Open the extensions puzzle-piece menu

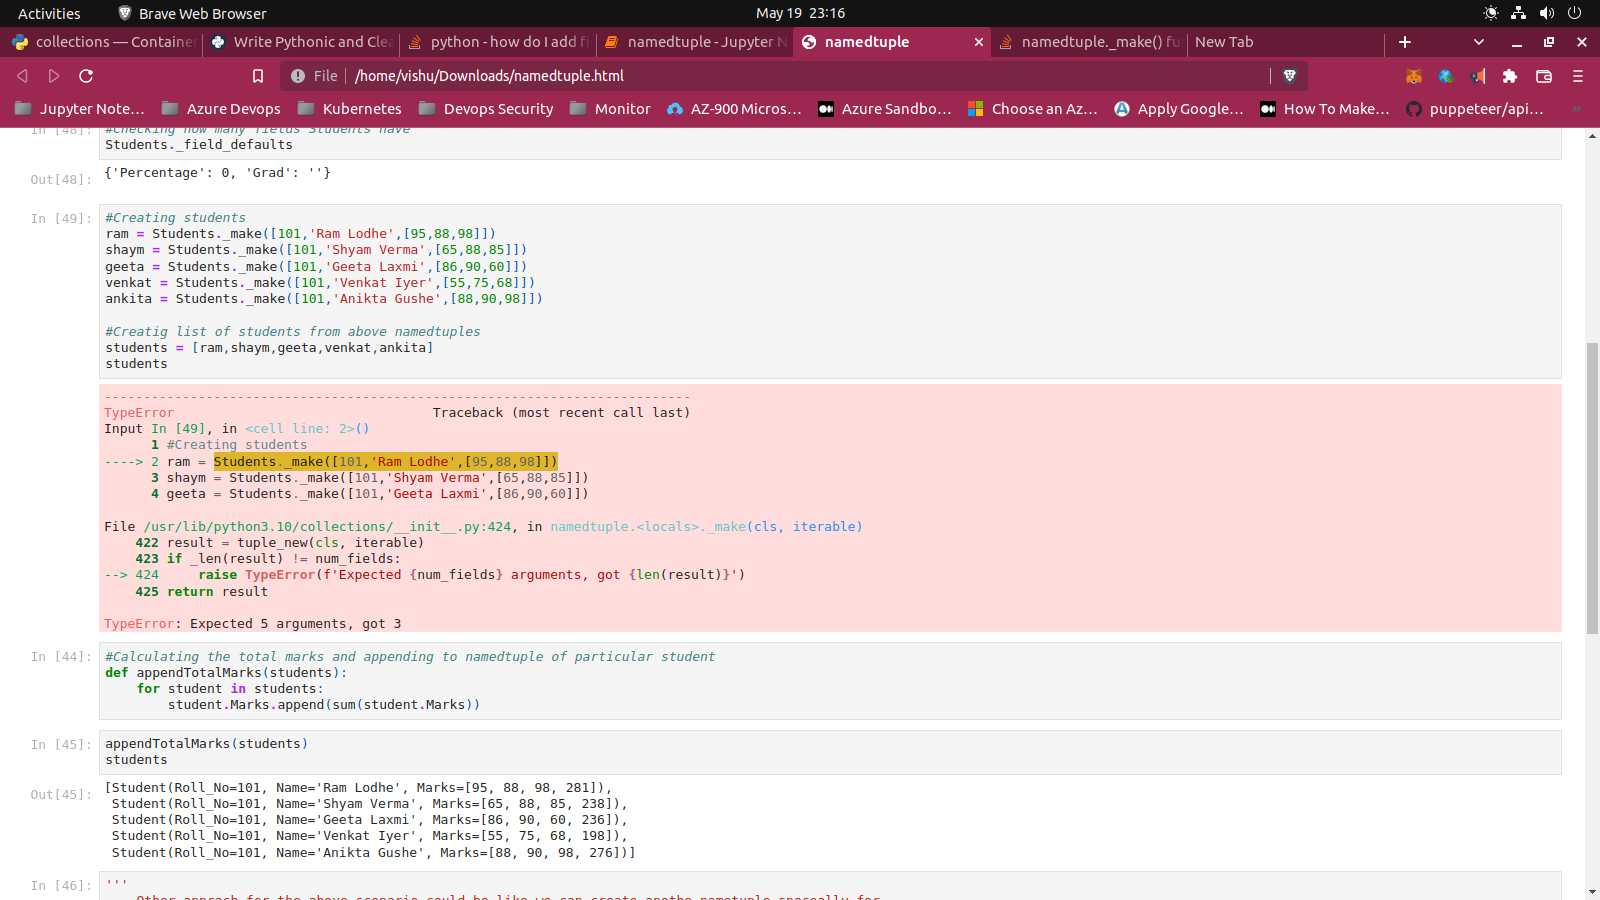coord(1510,76)
